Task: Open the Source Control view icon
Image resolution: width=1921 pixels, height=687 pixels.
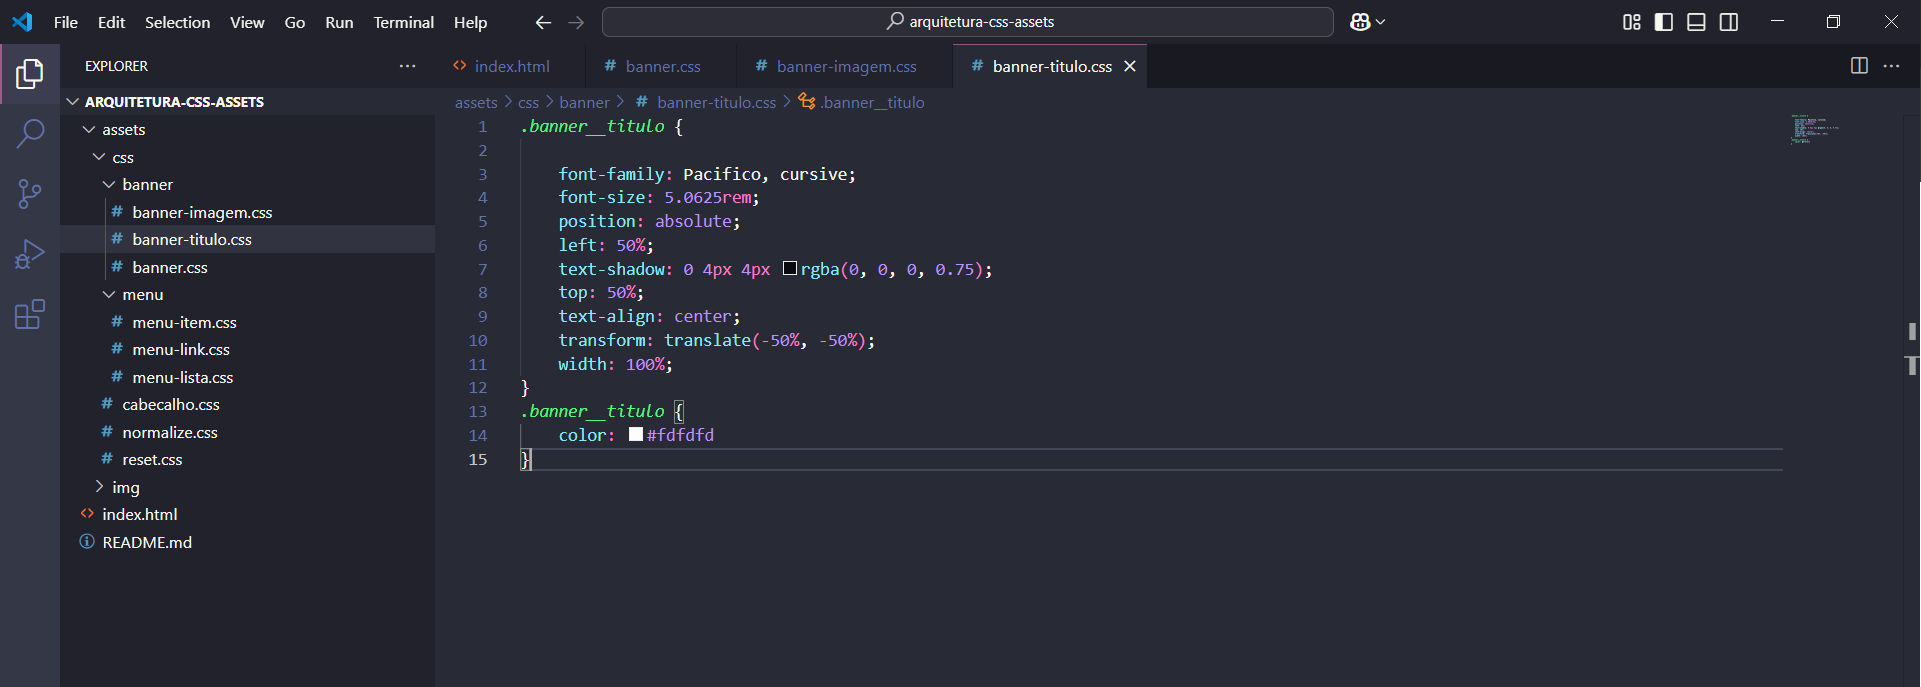Action: 30,193
